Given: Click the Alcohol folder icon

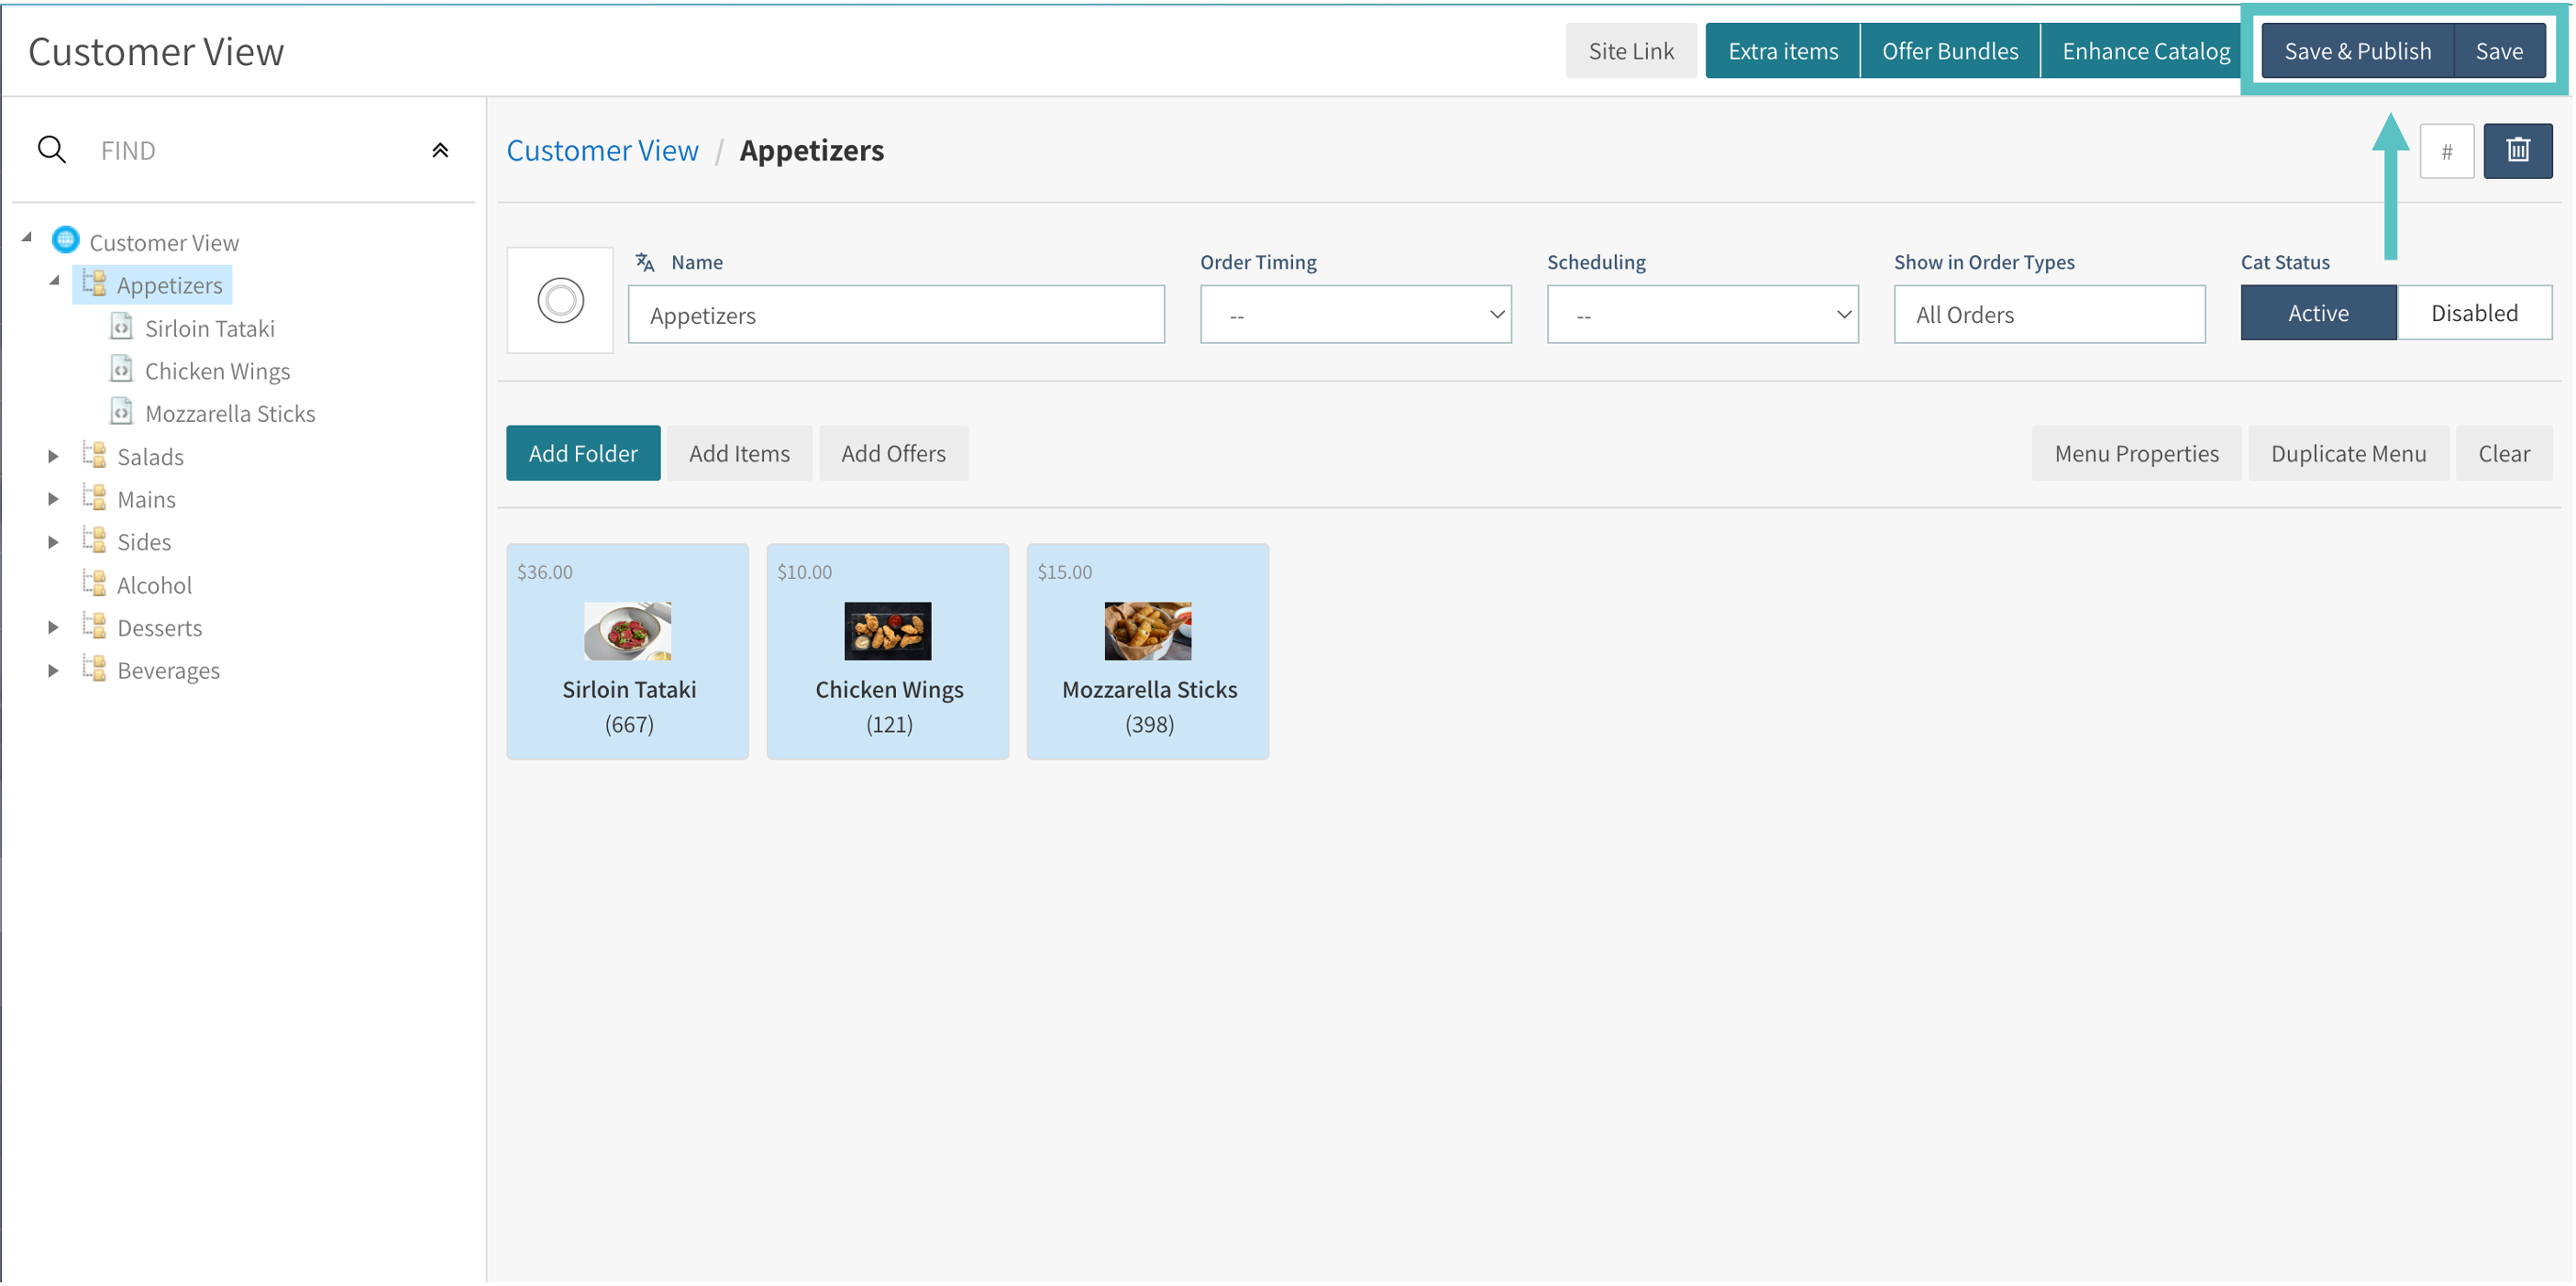Looking at the screenshot, I should [95, 584].
